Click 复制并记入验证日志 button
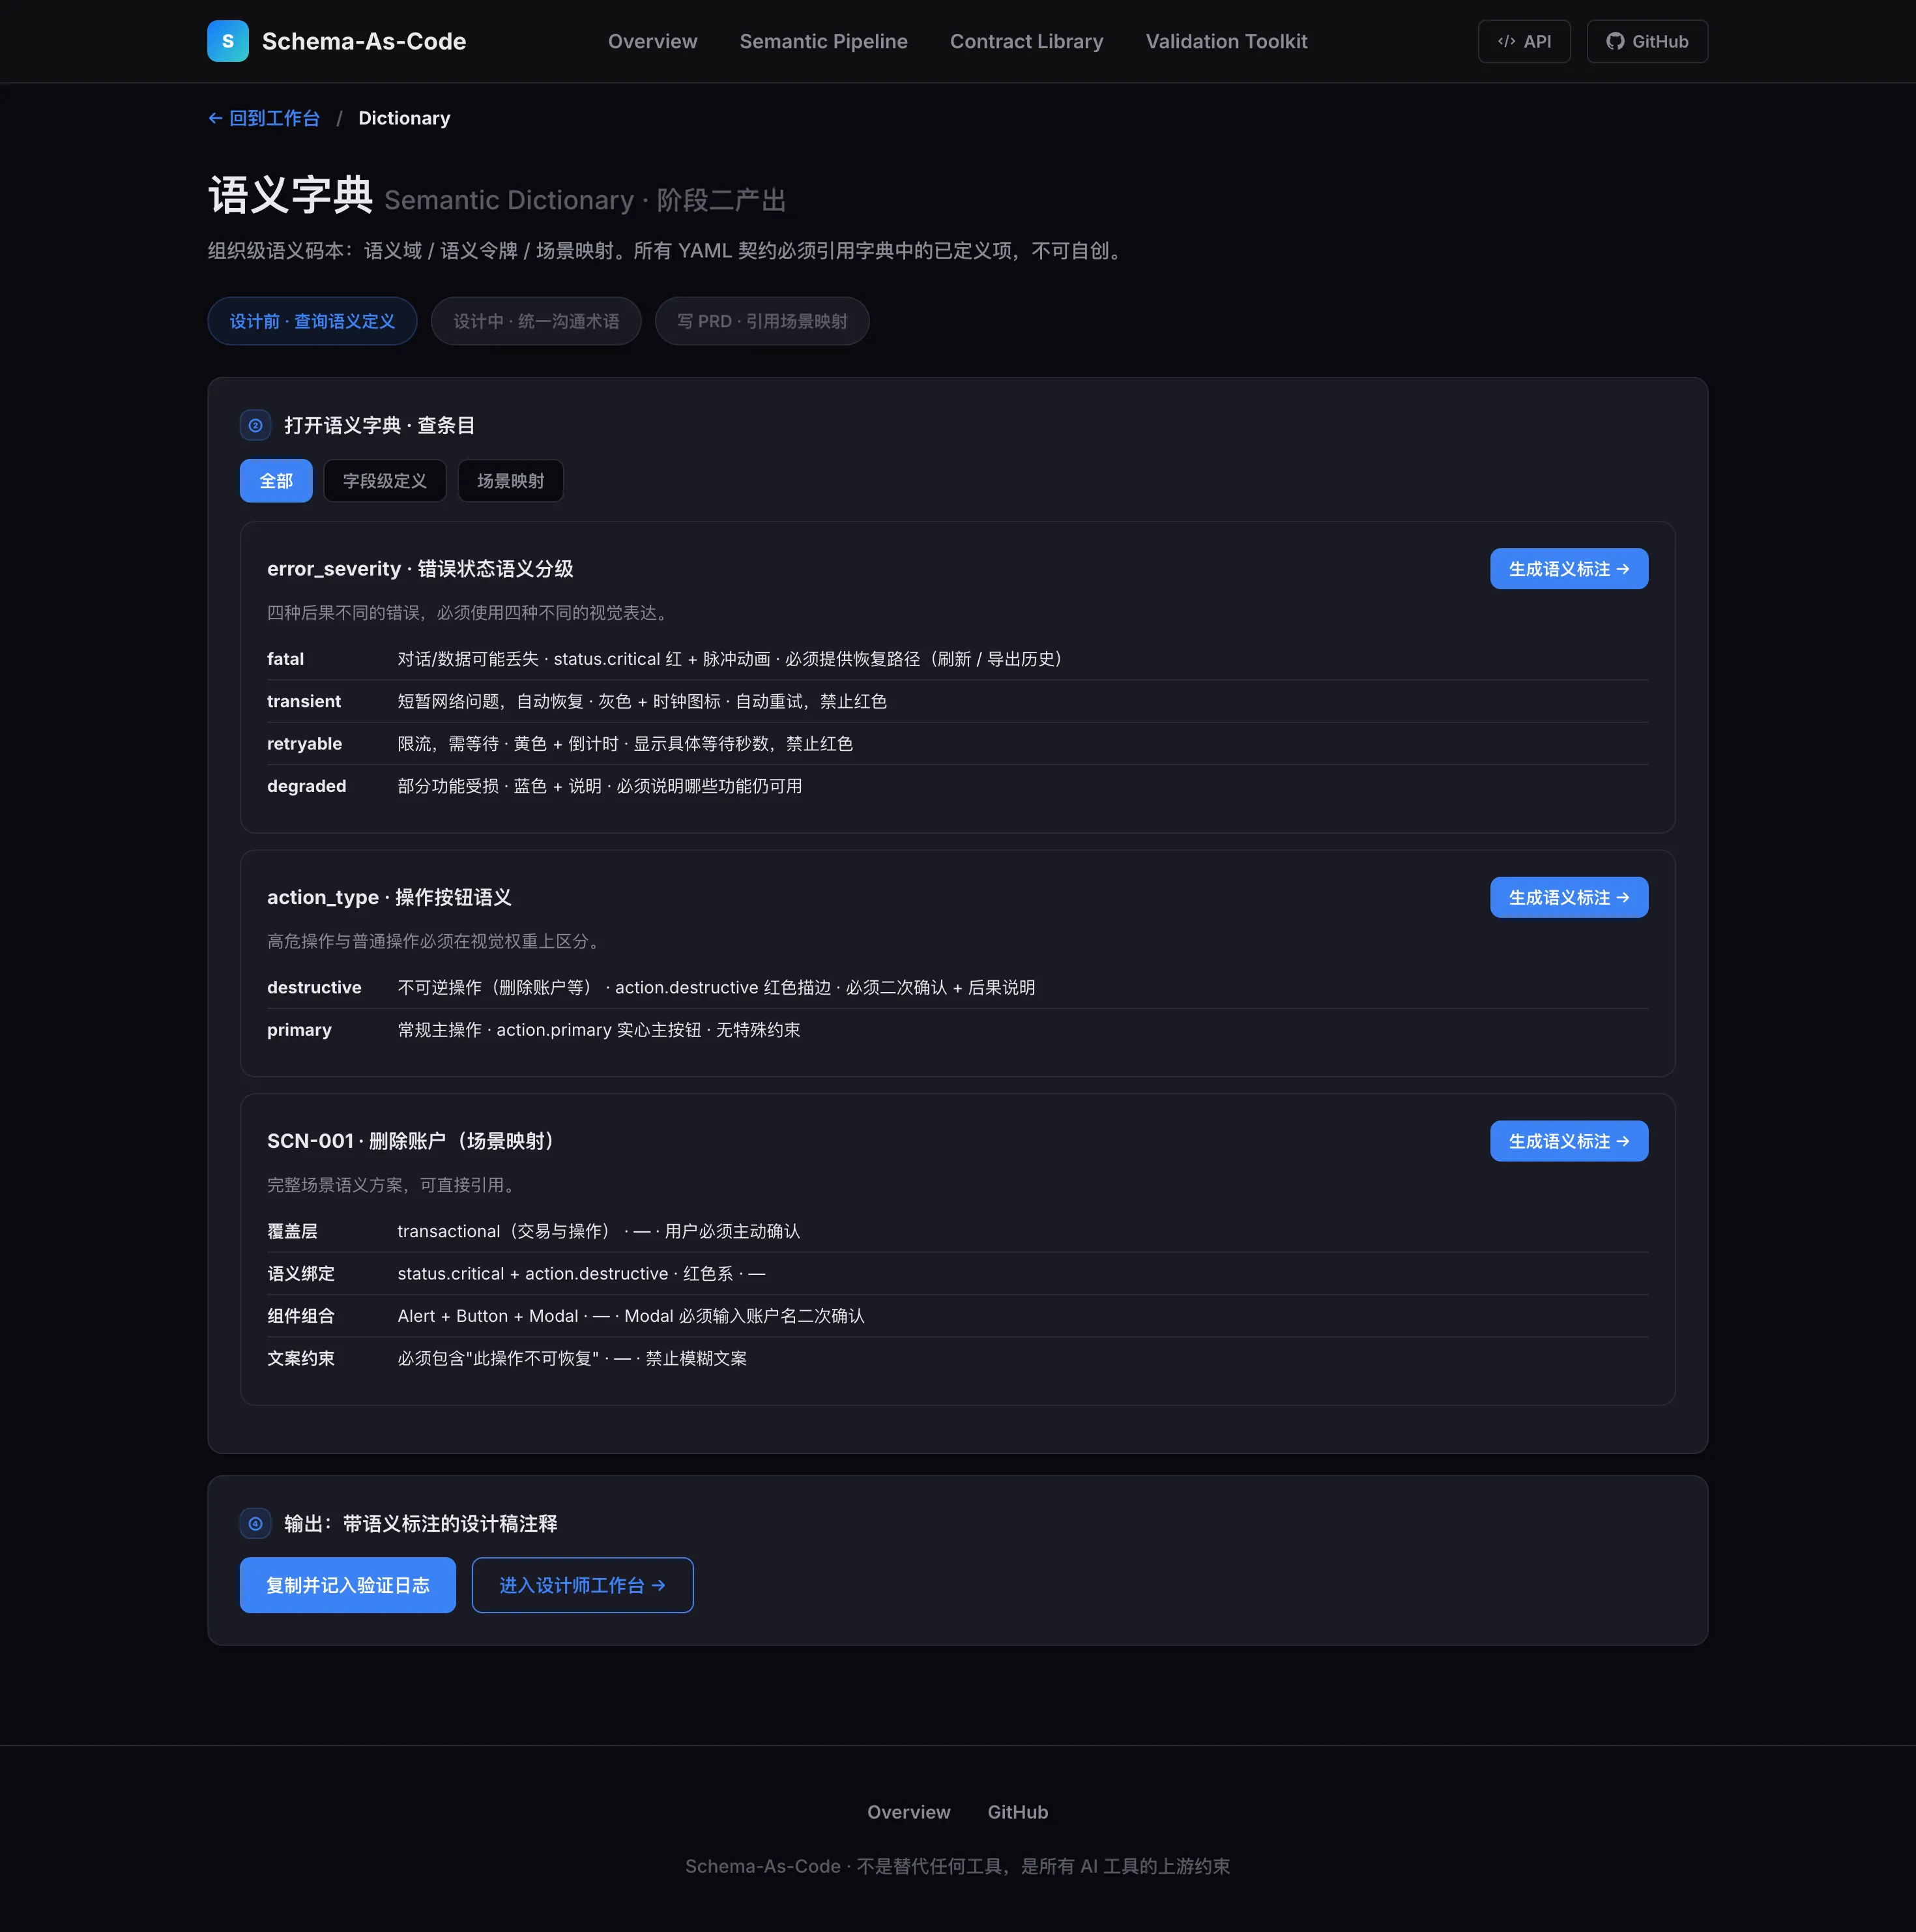Image resolution: width=1916 pixels, height=1932 pixels. pos(348,1585)
